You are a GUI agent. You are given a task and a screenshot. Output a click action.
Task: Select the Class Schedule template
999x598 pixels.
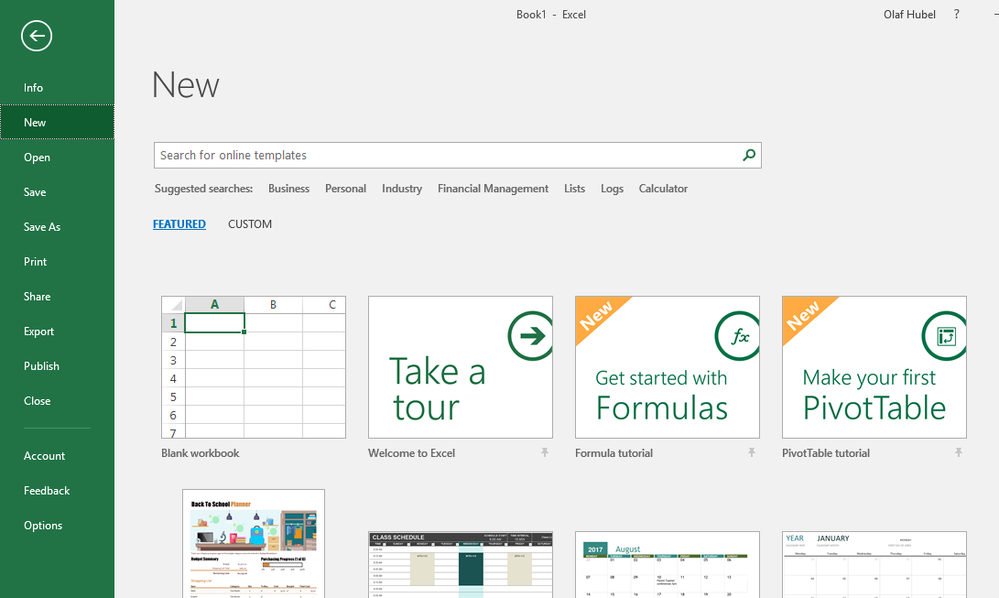click(461, 565)
